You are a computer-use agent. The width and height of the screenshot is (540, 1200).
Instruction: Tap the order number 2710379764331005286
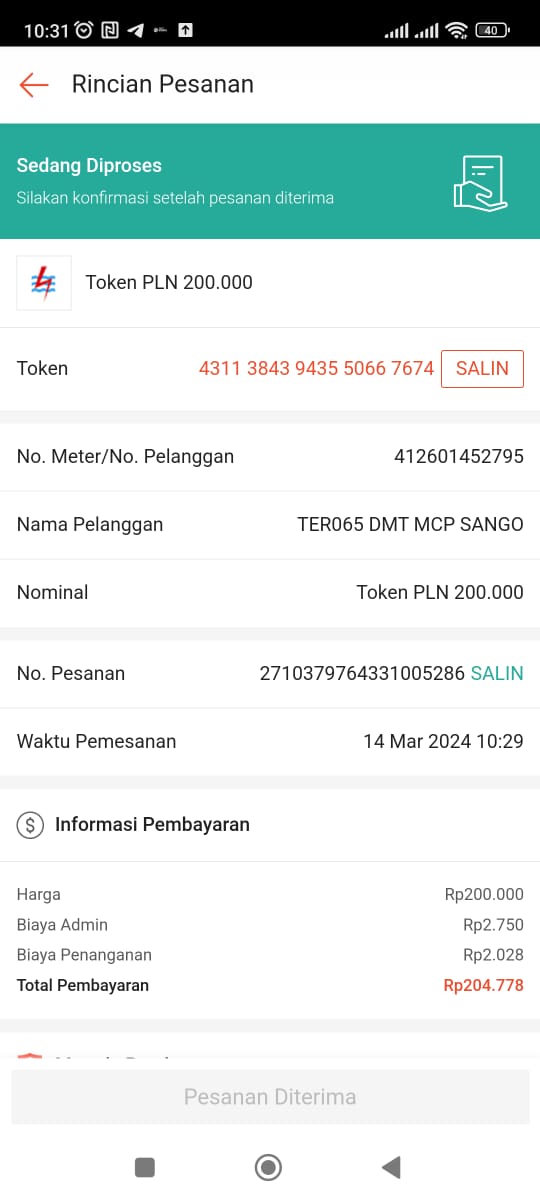[x=362, y=673]
